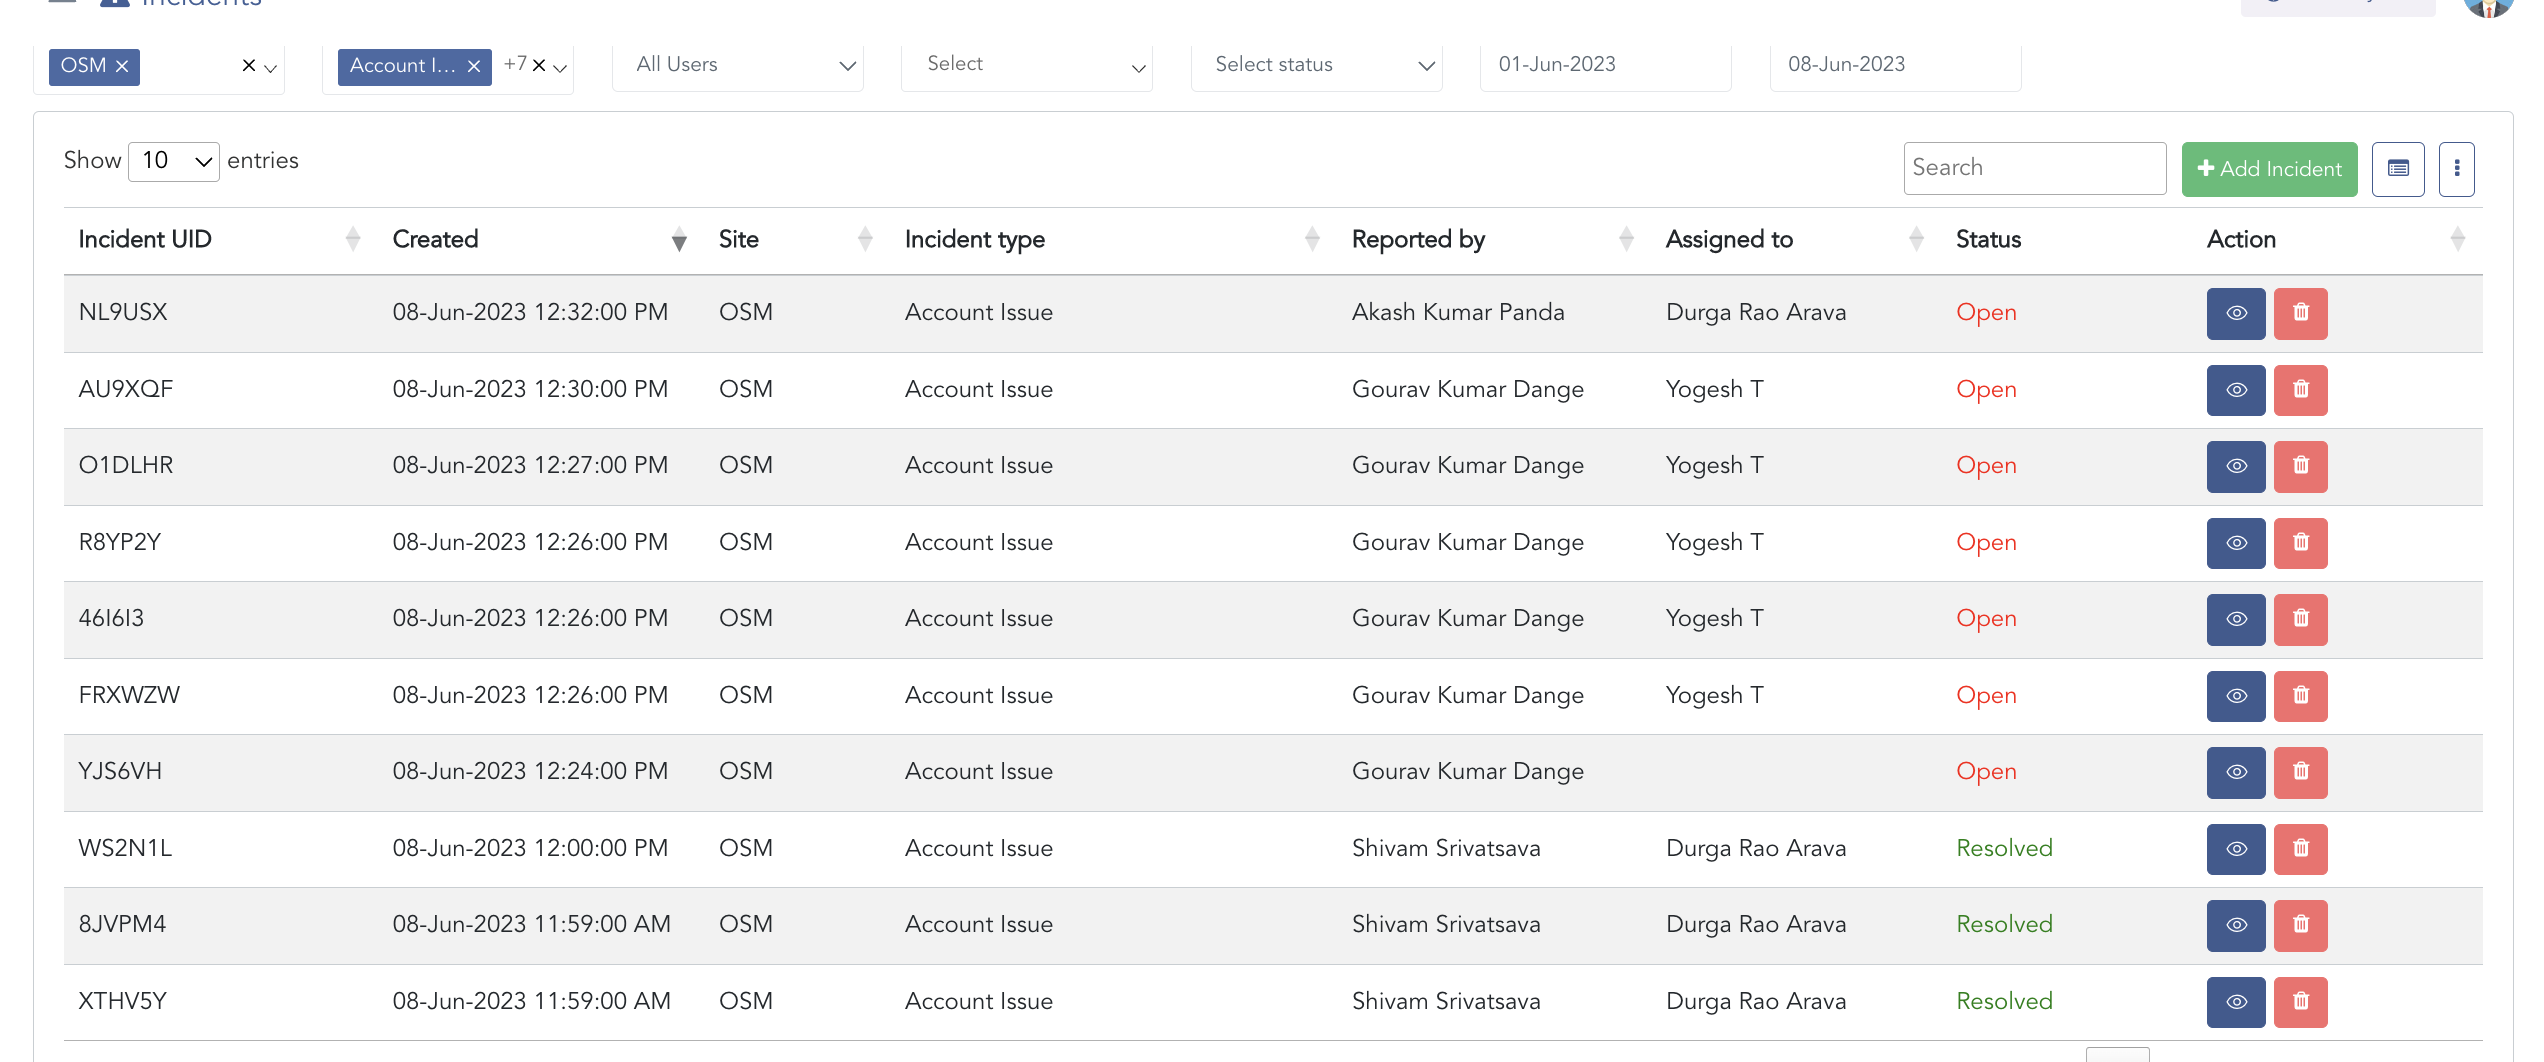The height and width of the screenshot is (1062, 2544).
Task: Delete incident AU9XQF using trash icon
Action: 2300,390
